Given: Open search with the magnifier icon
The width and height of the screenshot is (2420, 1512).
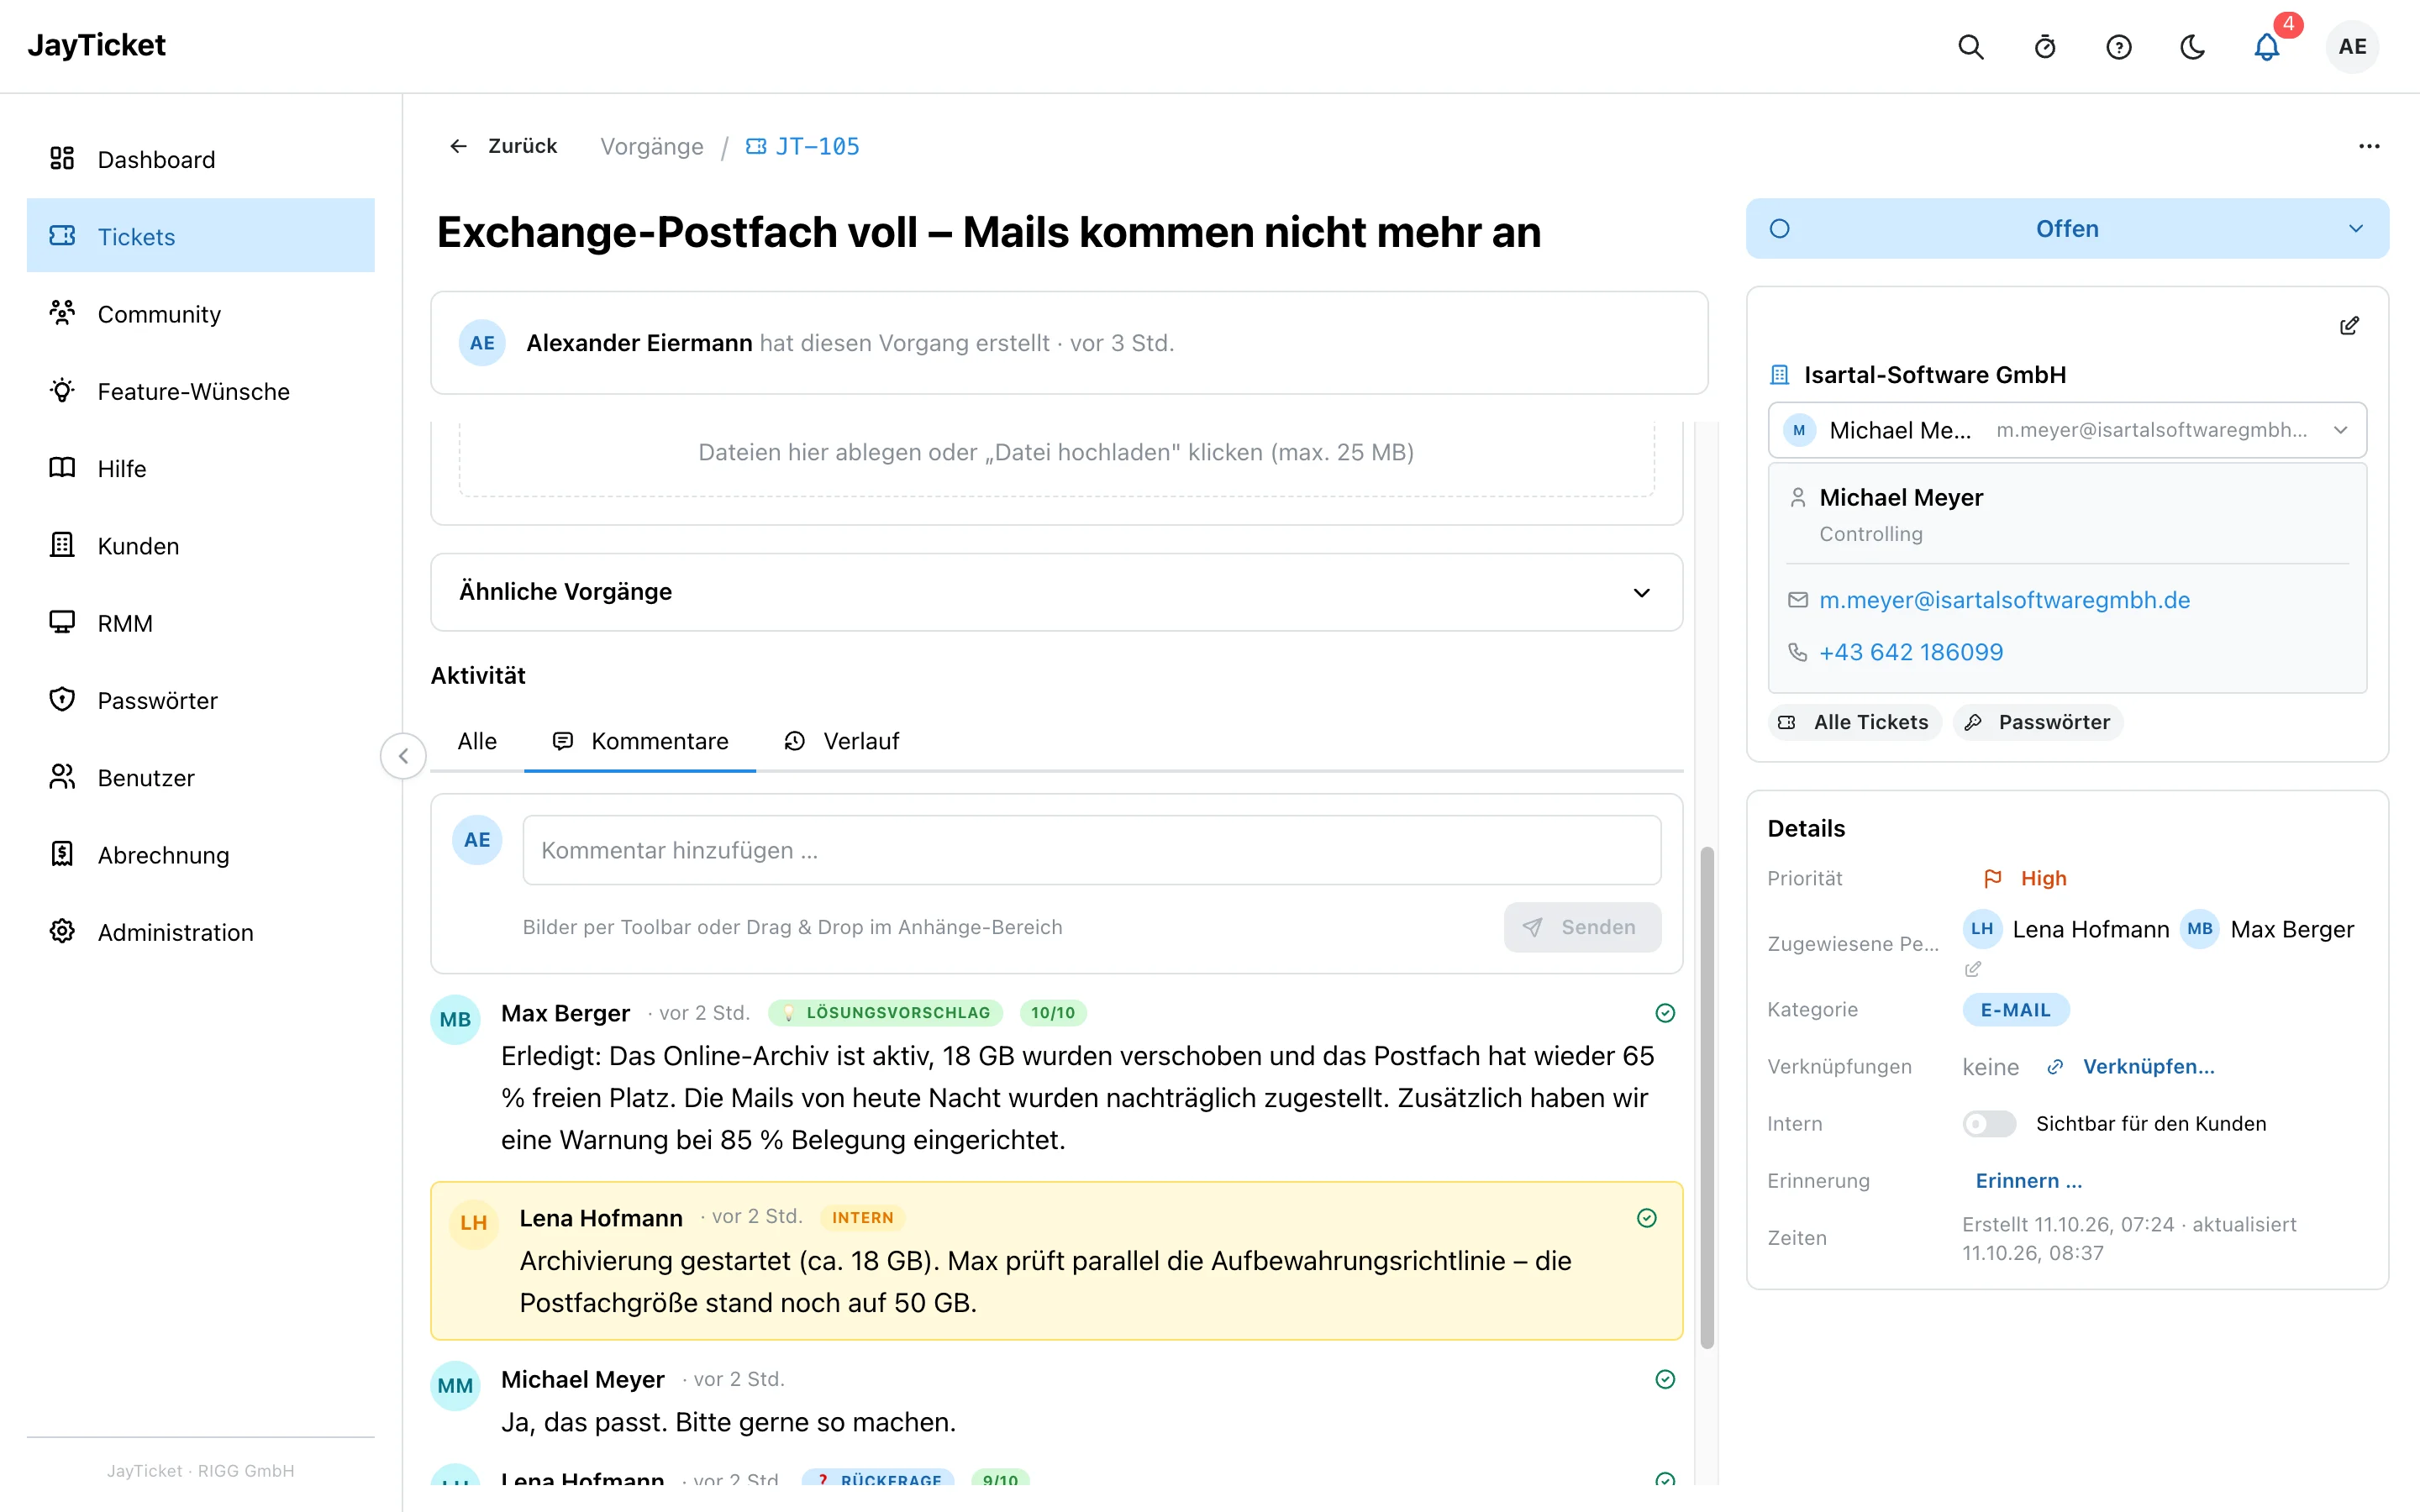Looking at the screenshot, I should 1970,47.
